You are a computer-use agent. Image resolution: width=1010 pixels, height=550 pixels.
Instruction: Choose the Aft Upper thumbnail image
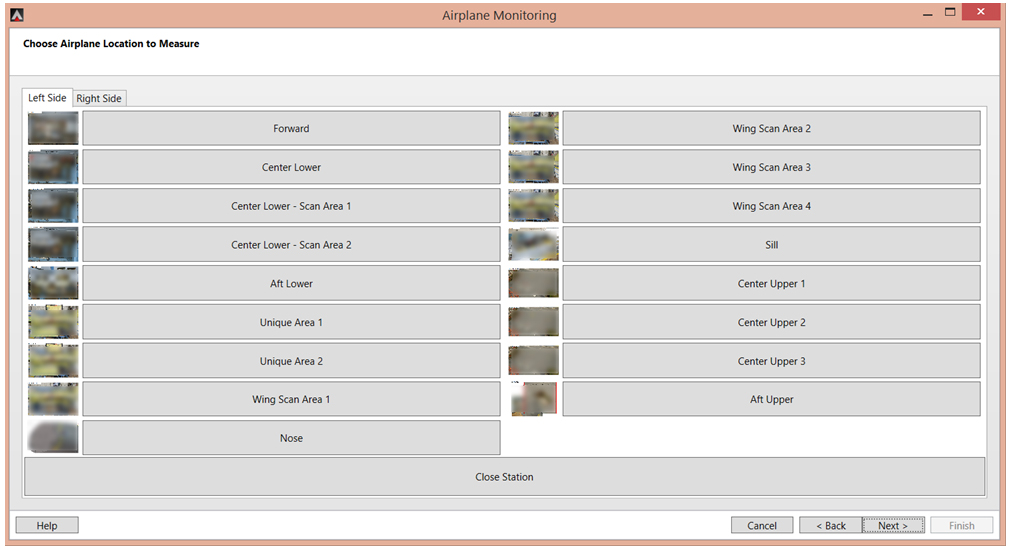pyautogui.click(x=533, y=399)
